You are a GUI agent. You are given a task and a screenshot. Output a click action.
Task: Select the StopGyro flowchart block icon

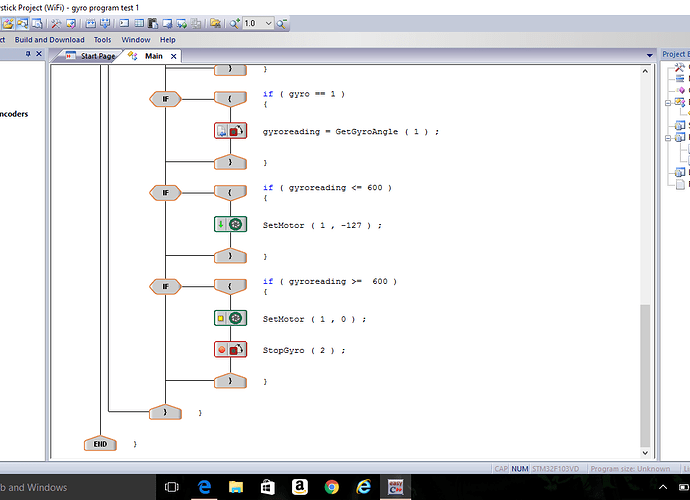coord(231,349)
